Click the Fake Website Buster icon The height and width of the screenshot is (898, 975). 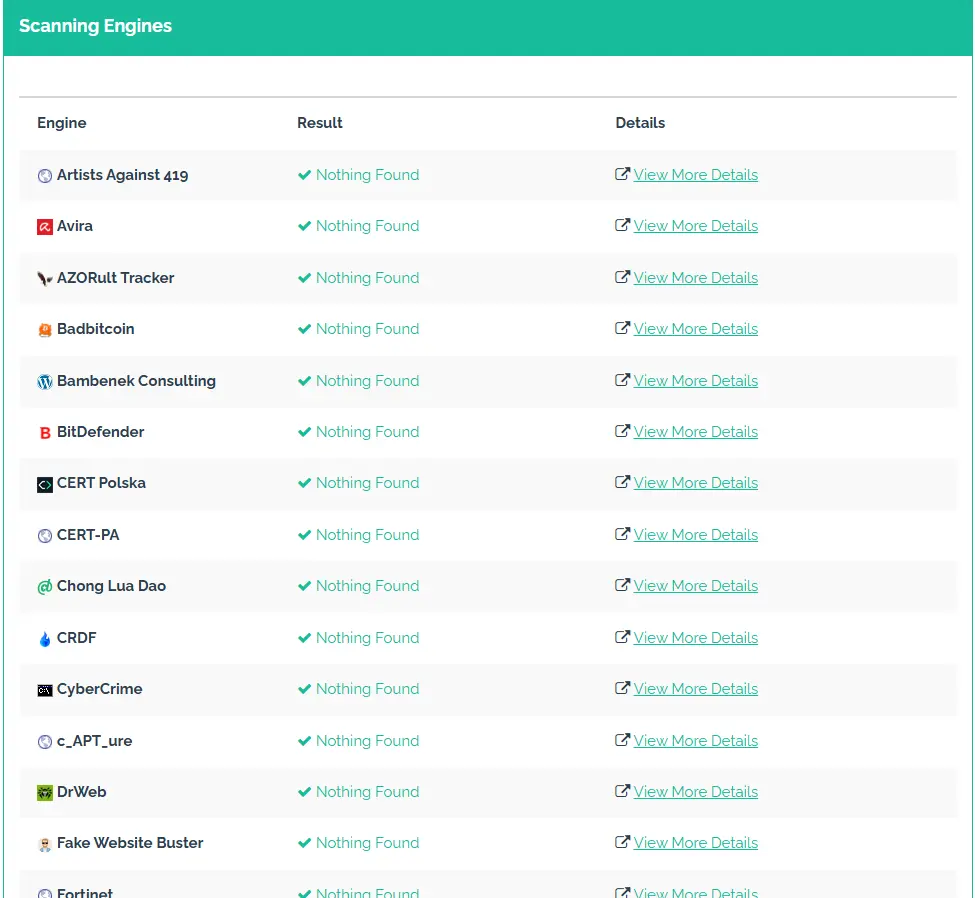(x=45, y=845)
